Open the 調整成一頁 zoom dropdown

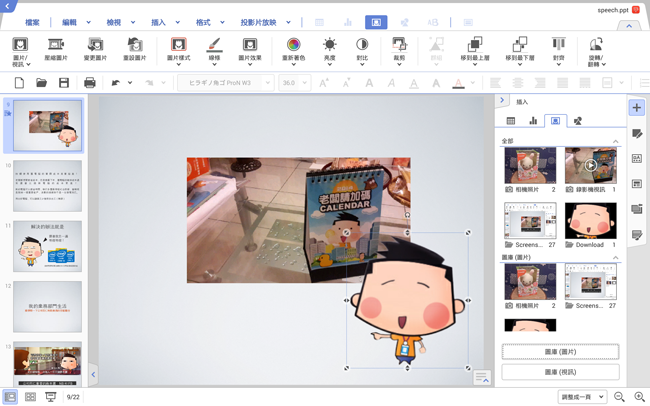[x=581, y=397]
